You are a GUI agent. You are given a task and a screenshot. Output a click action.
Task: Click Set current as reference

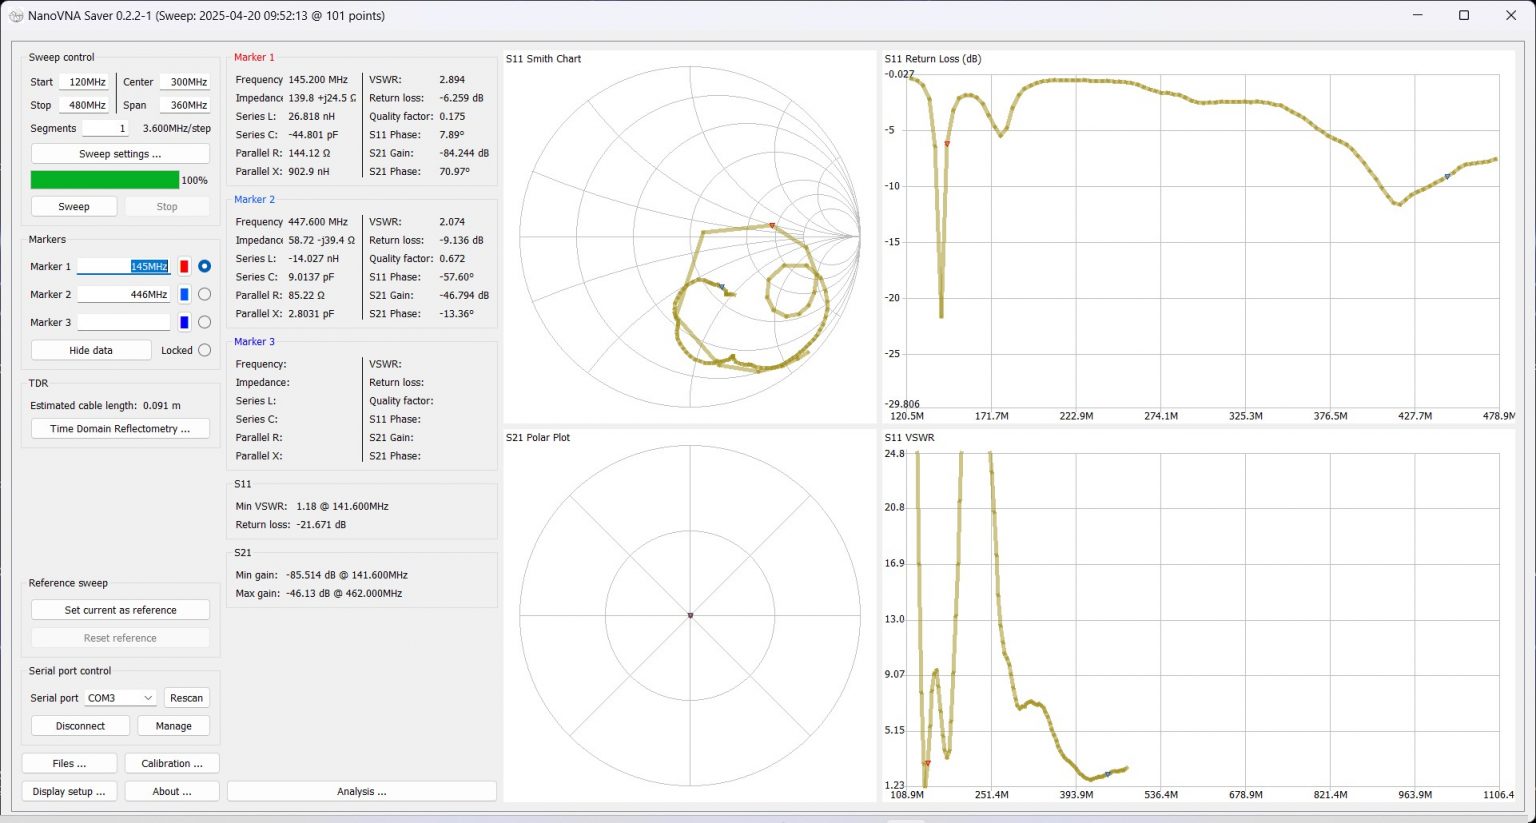point(120,610)
